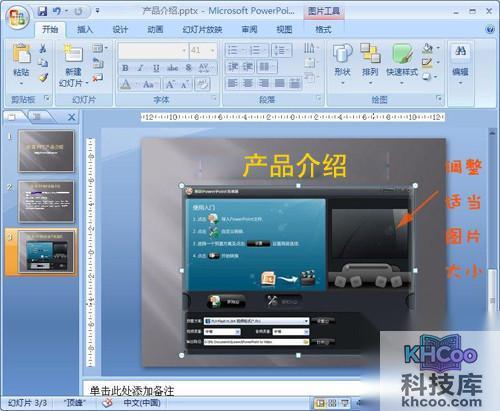
Task: Click the font name combo box
Action: point(153,51)
